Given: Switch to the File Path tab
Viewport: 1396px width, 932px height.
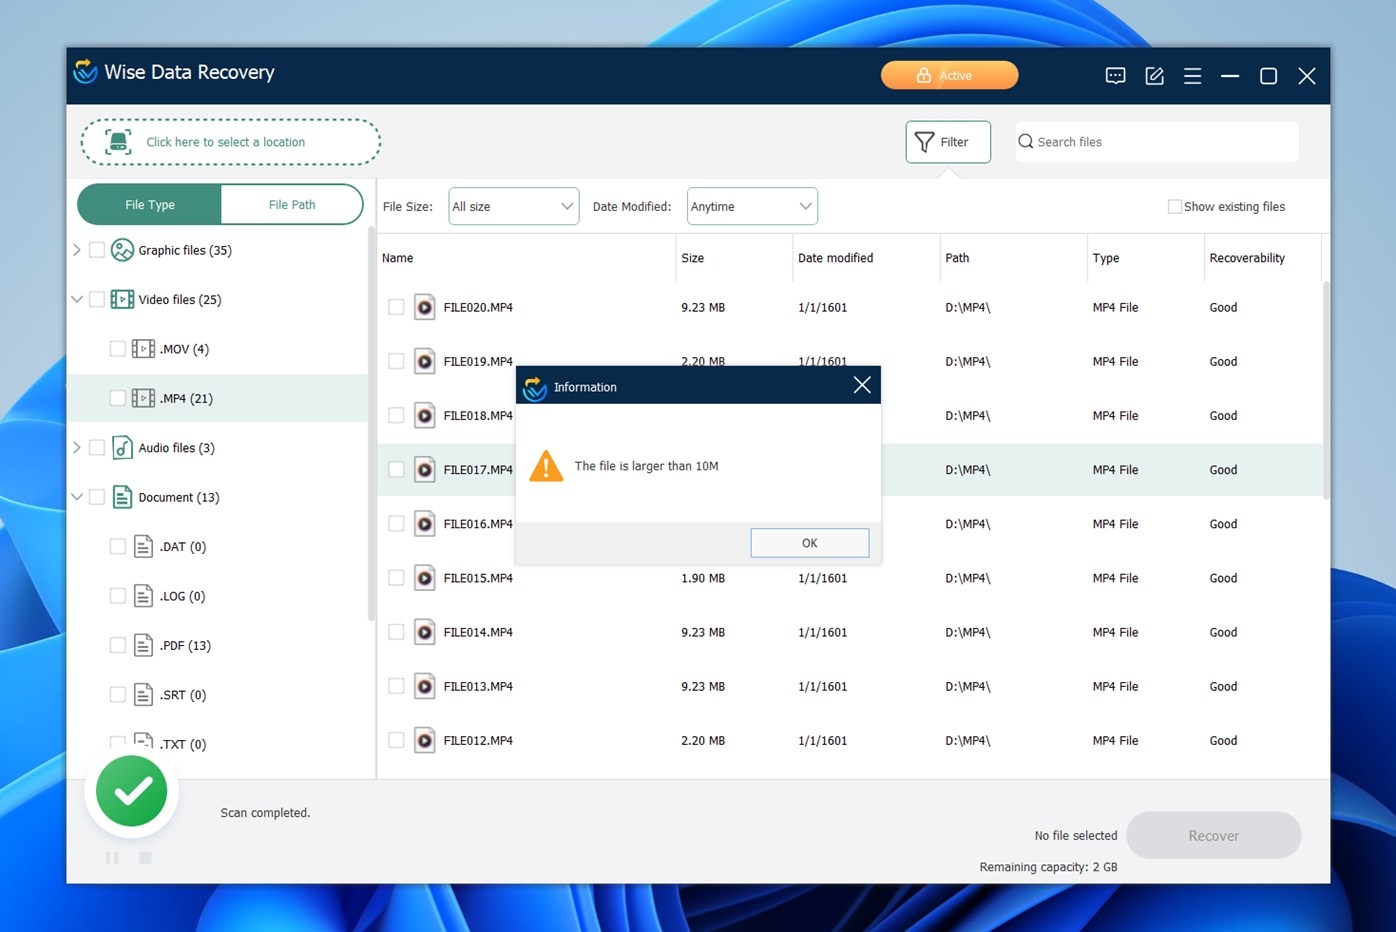Looking at the screenshot, I should click(292, 204).
